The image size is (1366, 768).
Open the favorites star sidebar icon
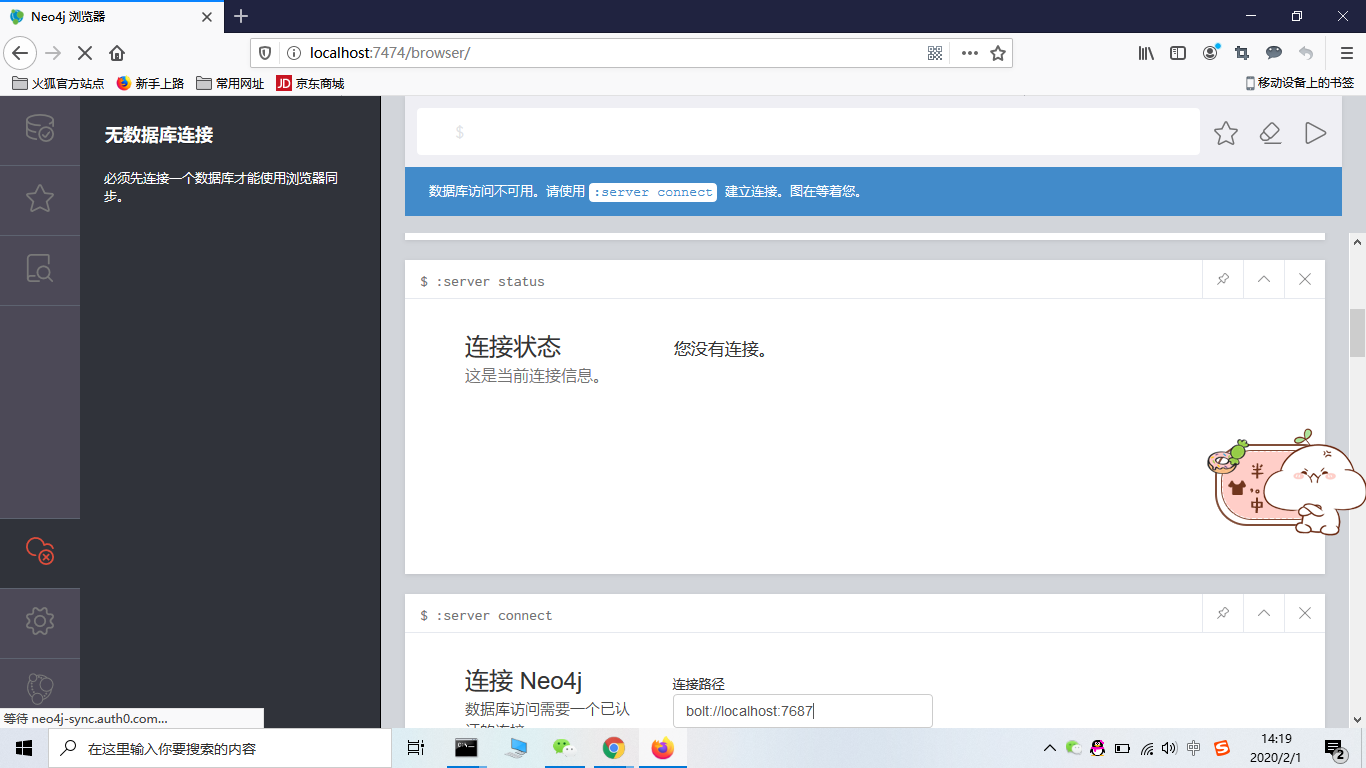[x=40, y=199]
